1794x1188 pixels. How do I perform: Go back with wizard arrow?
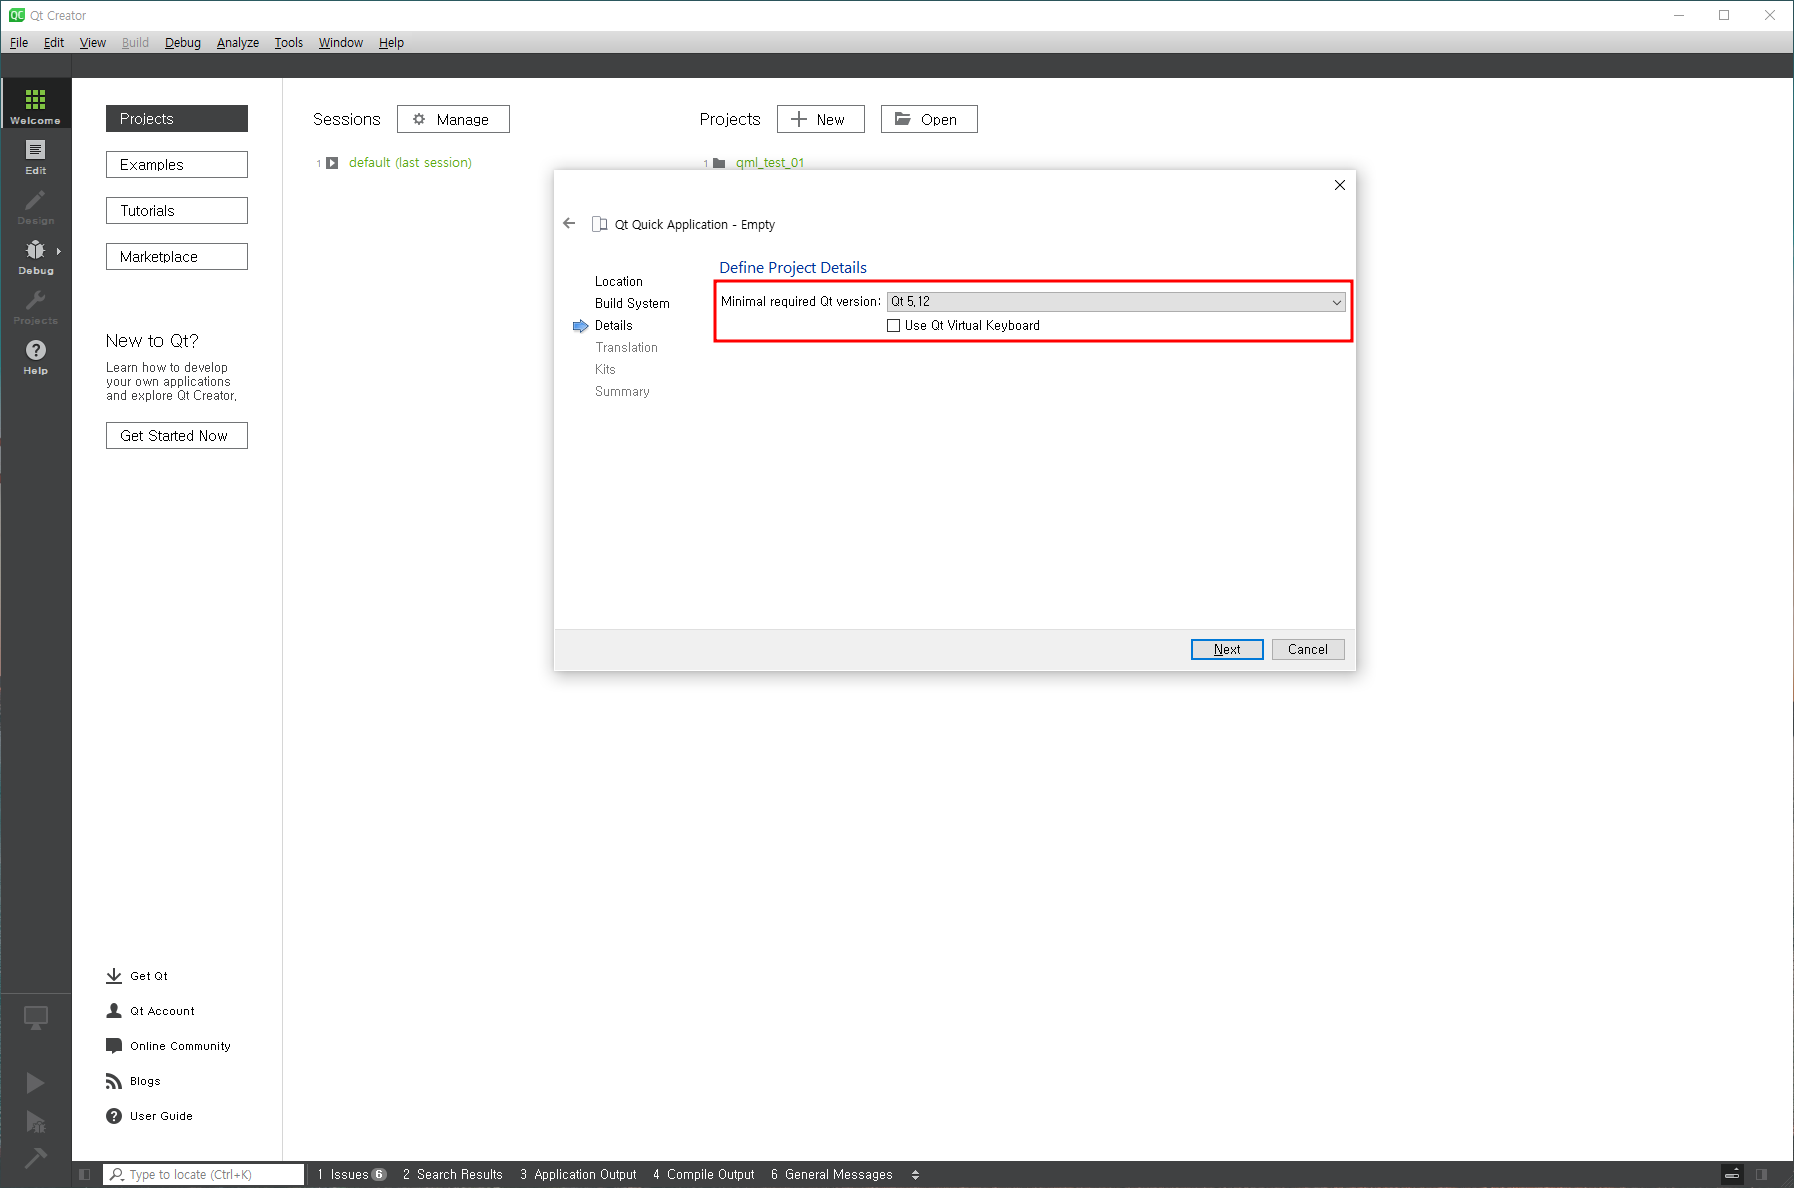(x=569, y=223)
